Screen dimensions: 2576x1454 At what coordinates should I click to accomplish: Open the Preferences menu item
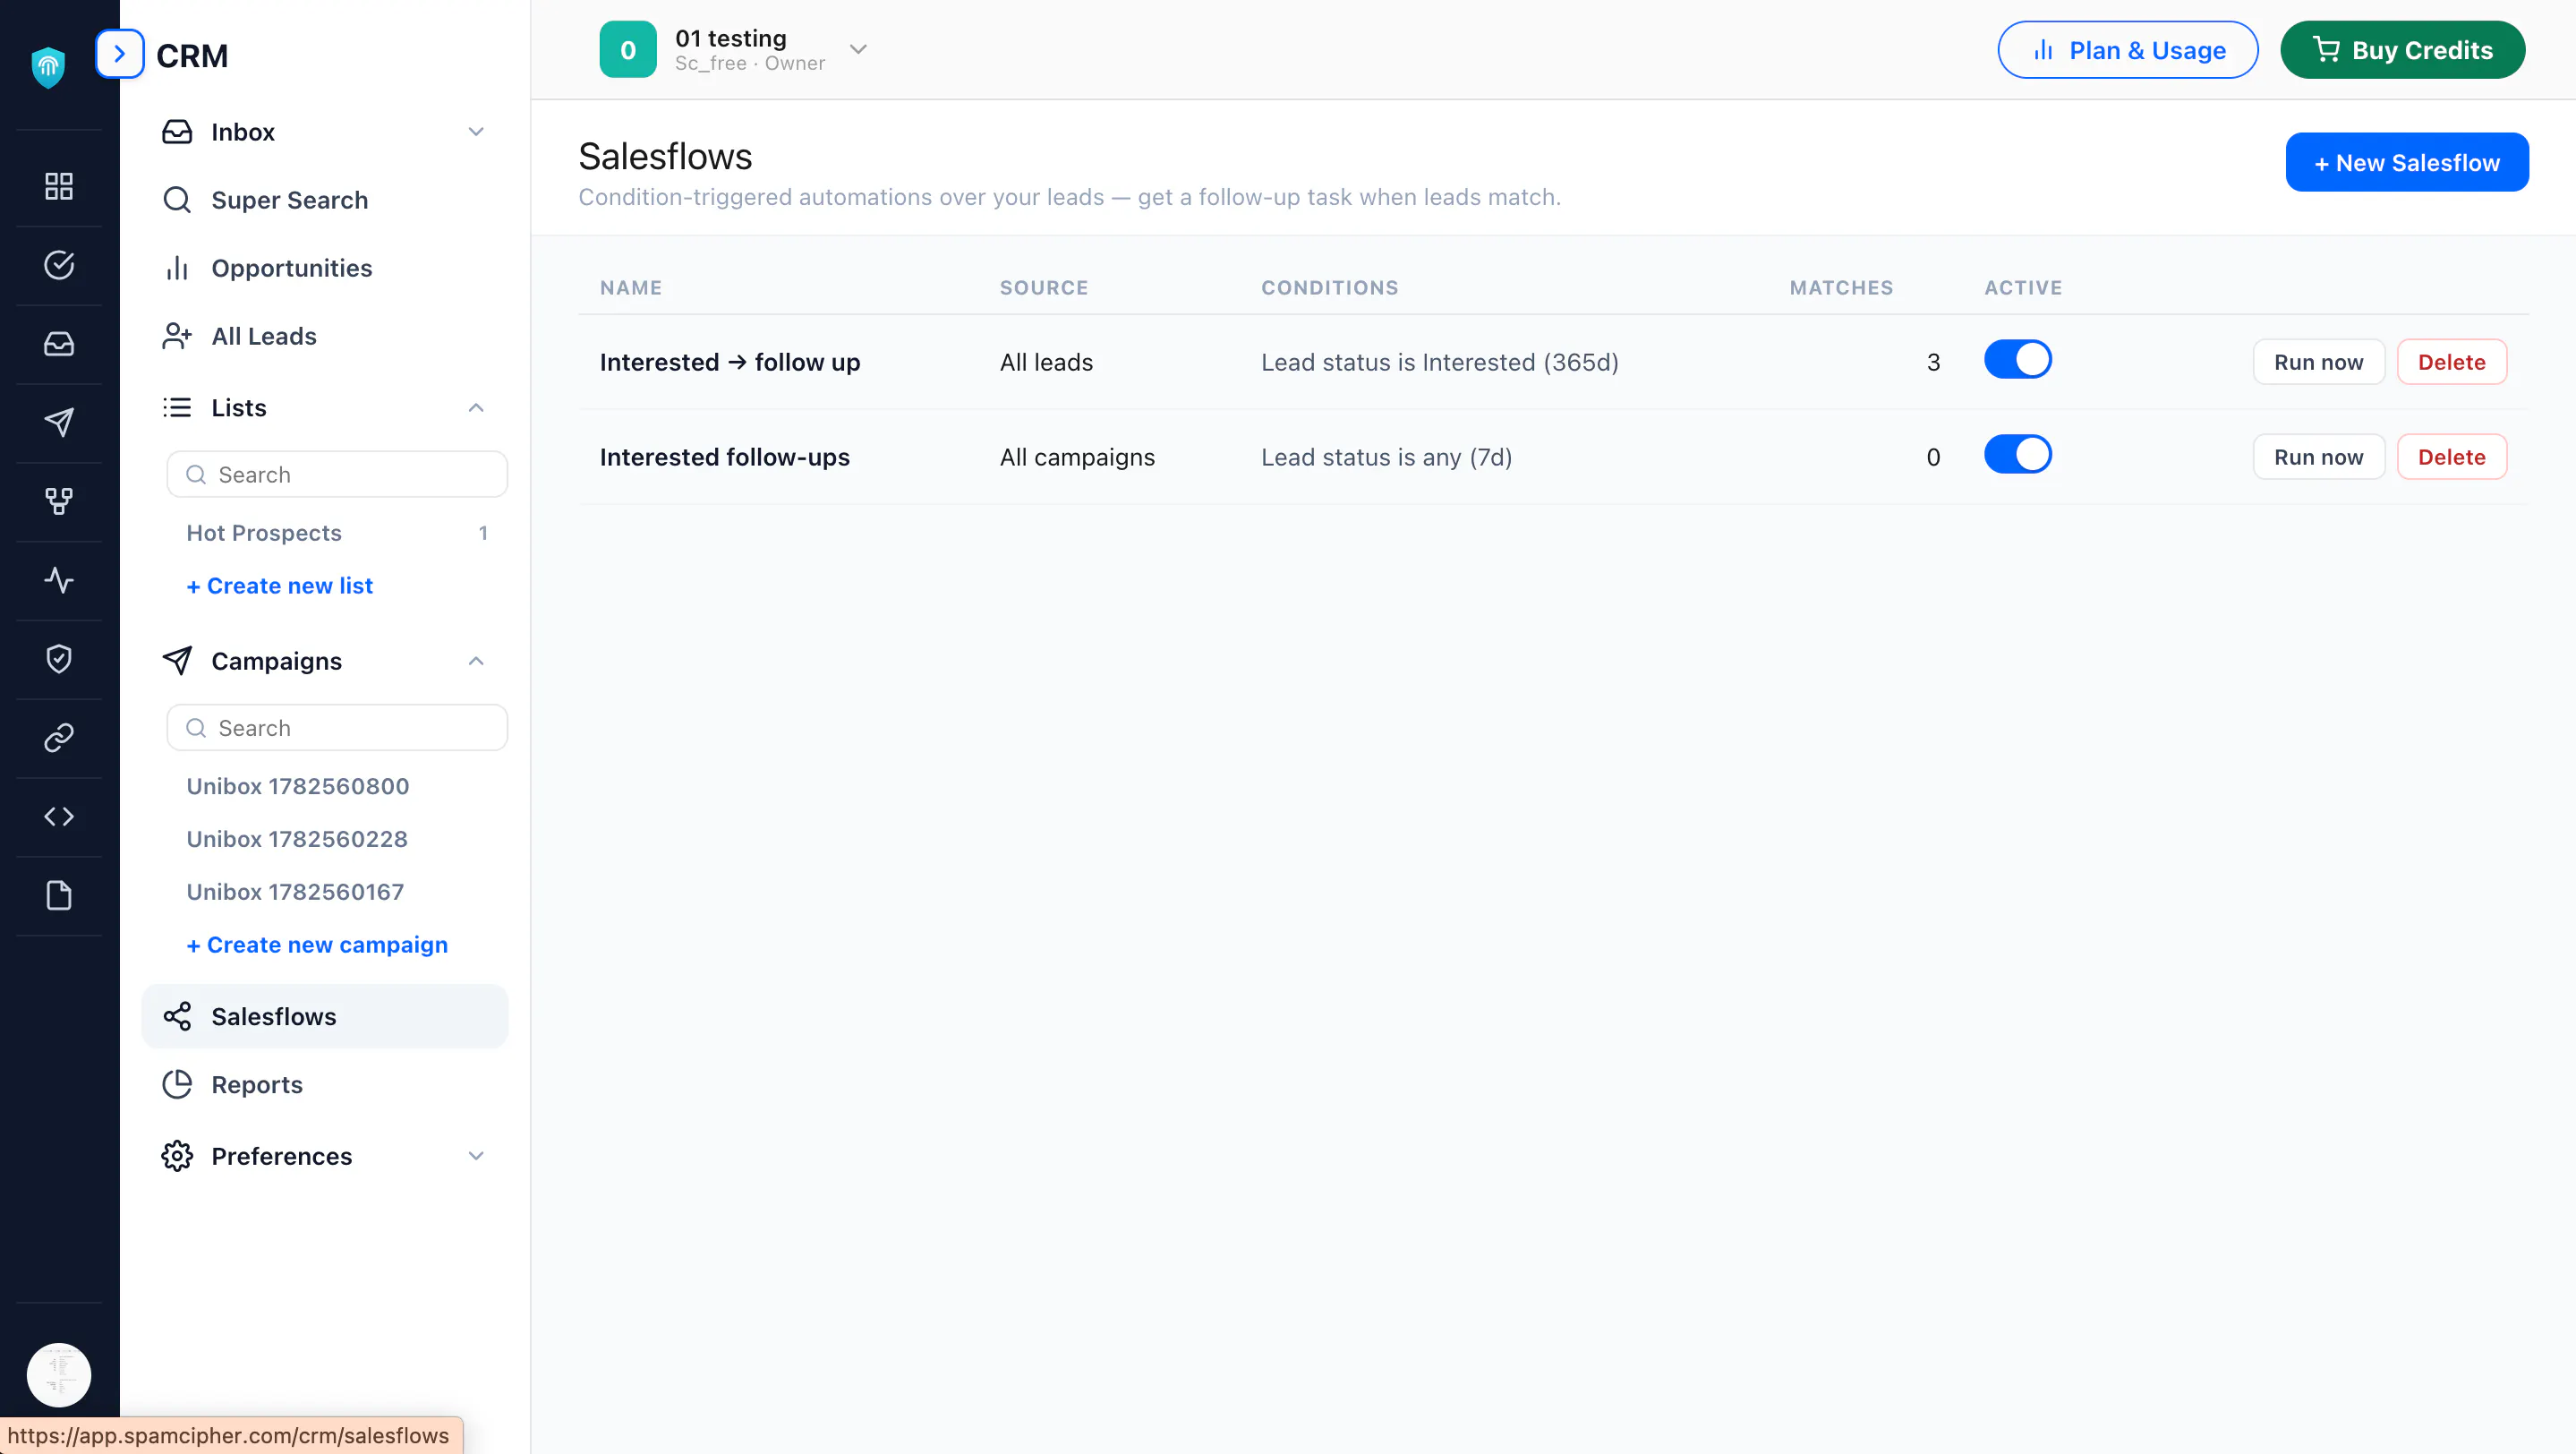325,1156
